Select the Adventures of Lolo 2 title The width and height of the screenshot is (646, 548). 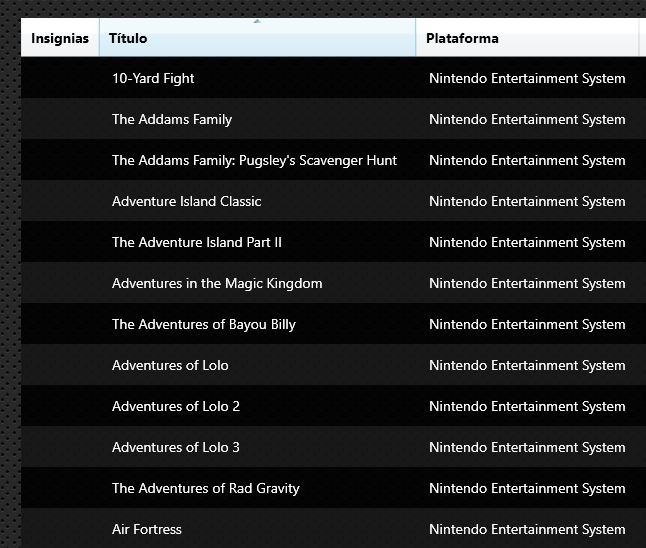(x=176, y=406)
